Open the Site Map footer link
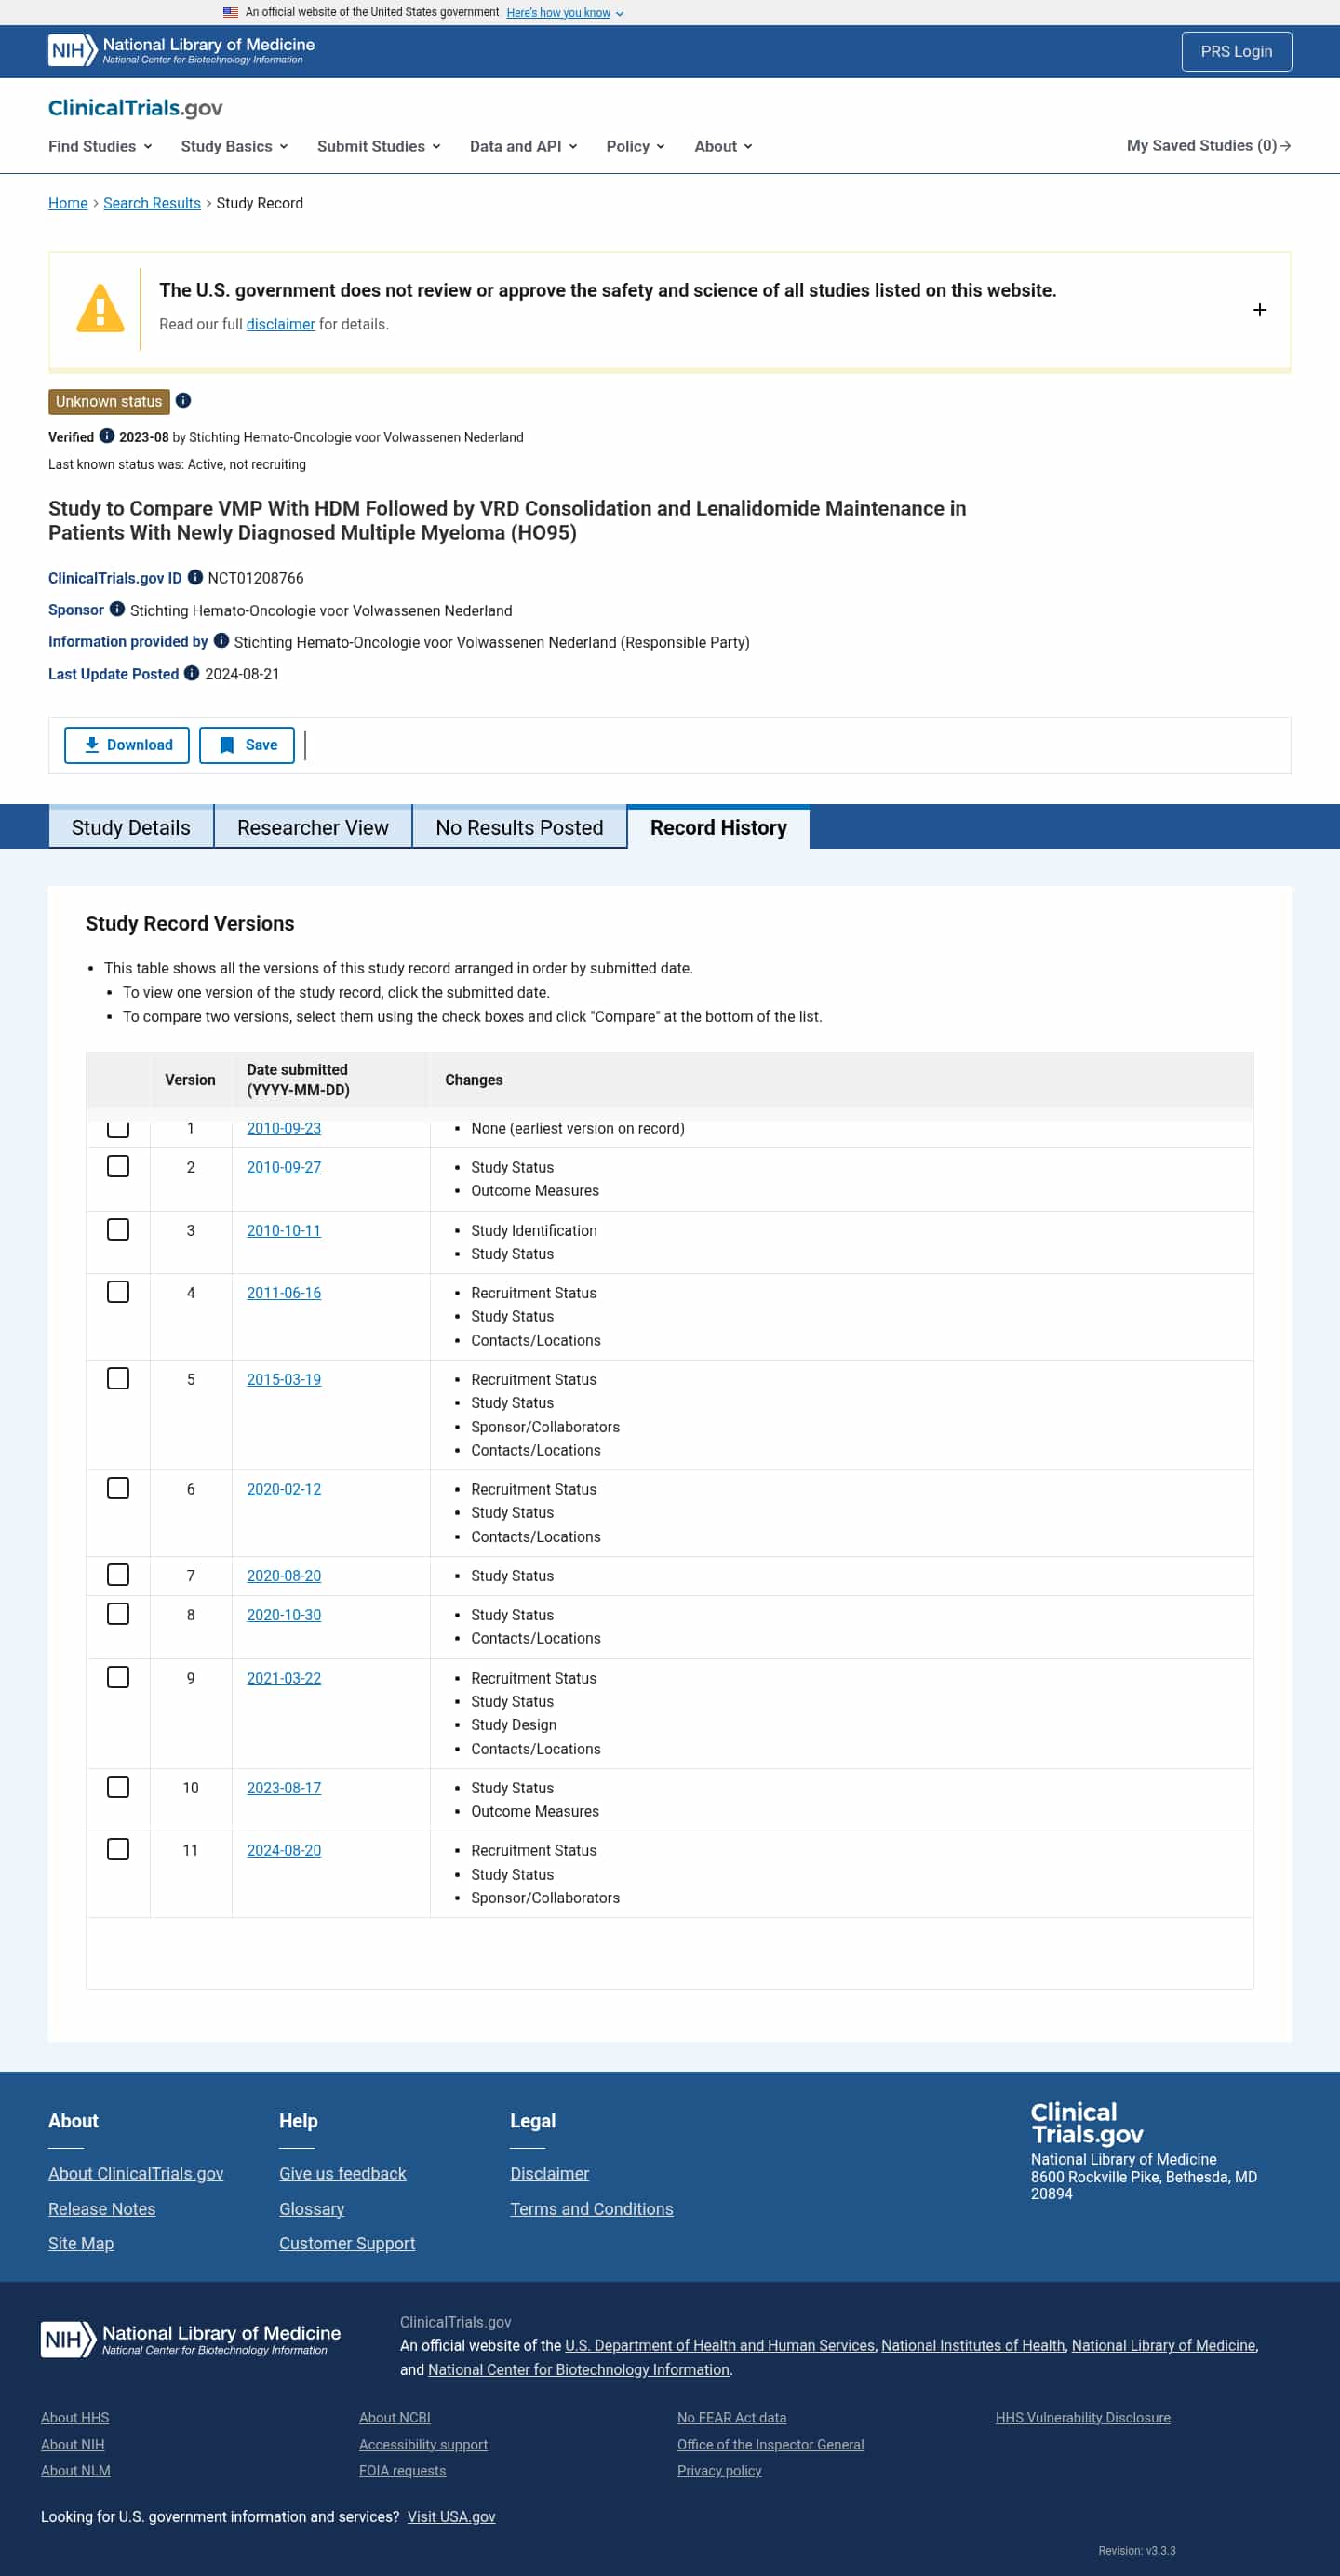 pyautogui.click(x=81, y=2243)
